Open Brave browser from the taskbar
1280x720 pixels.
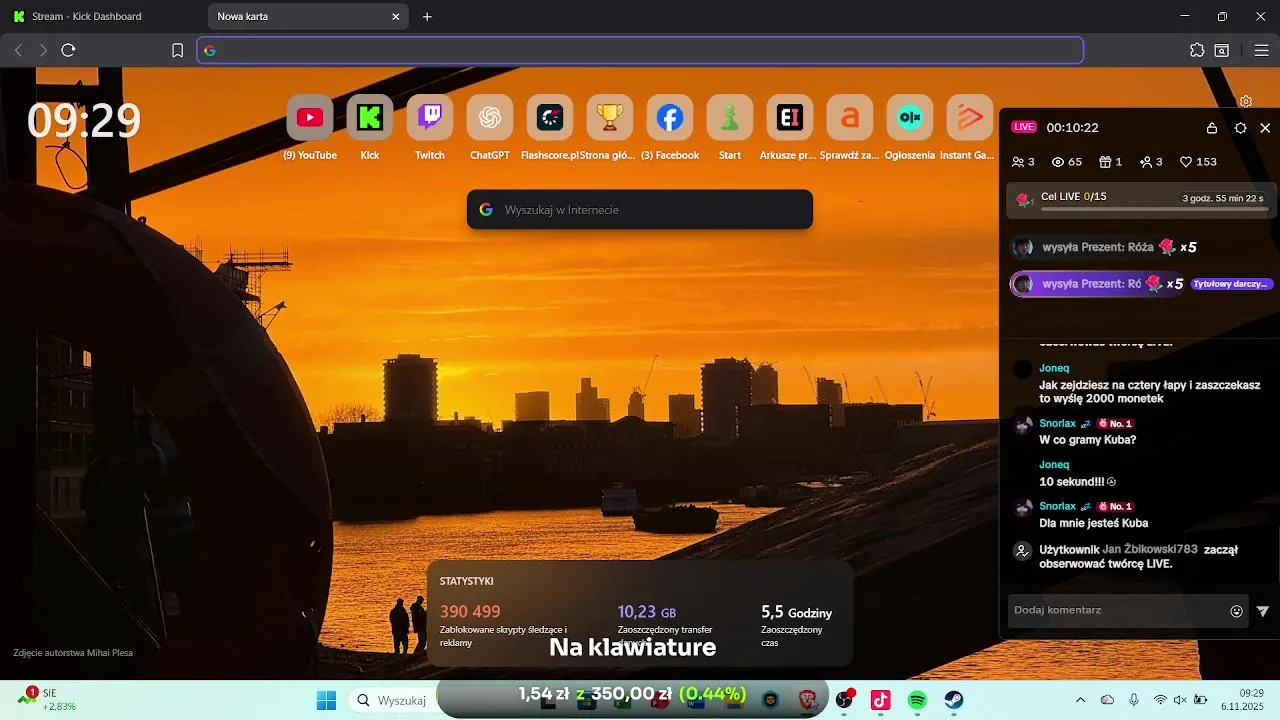(807, 700)
